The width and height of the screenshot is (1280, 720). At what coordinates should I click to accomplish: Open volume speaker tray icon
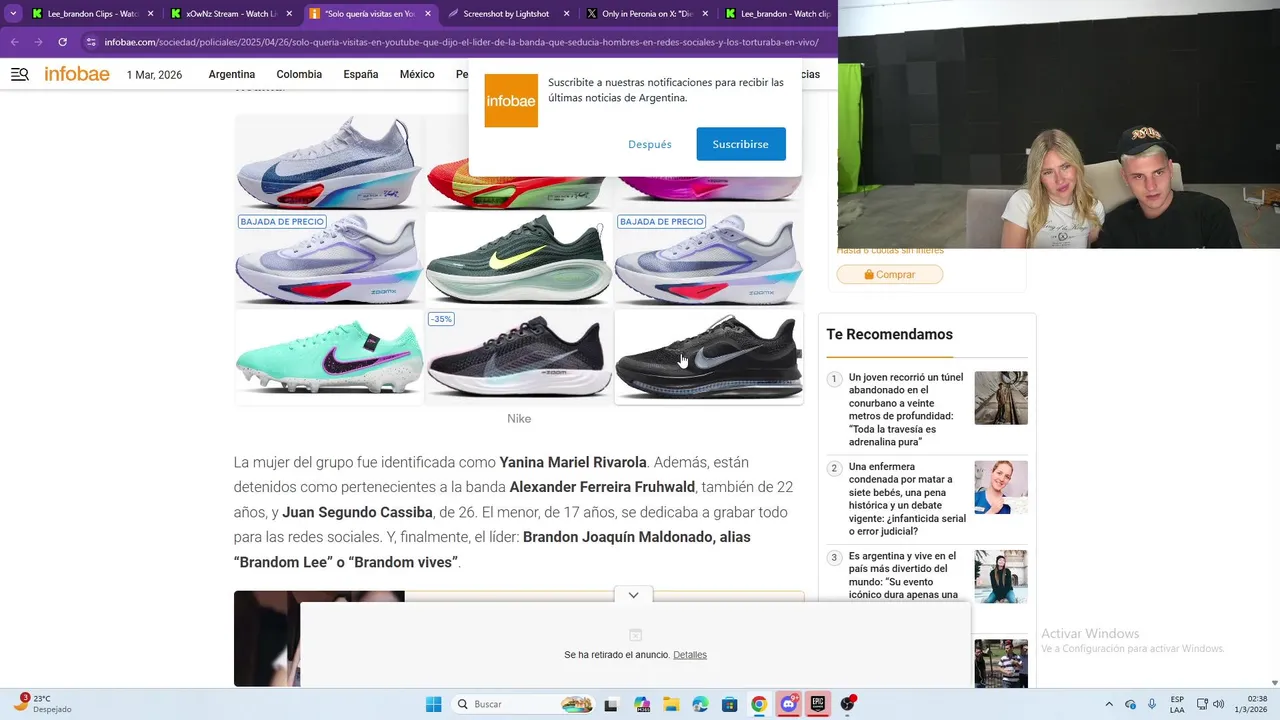(1219, 704)
